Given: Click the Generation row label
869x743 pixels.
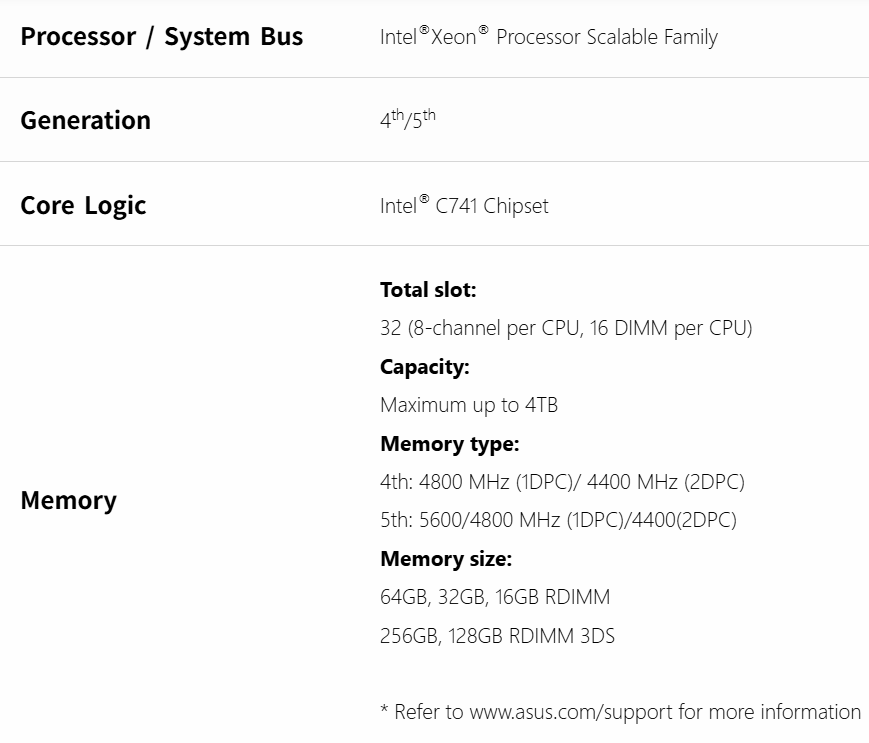Looking at the screenshot, I should click(x=85, y=121).
